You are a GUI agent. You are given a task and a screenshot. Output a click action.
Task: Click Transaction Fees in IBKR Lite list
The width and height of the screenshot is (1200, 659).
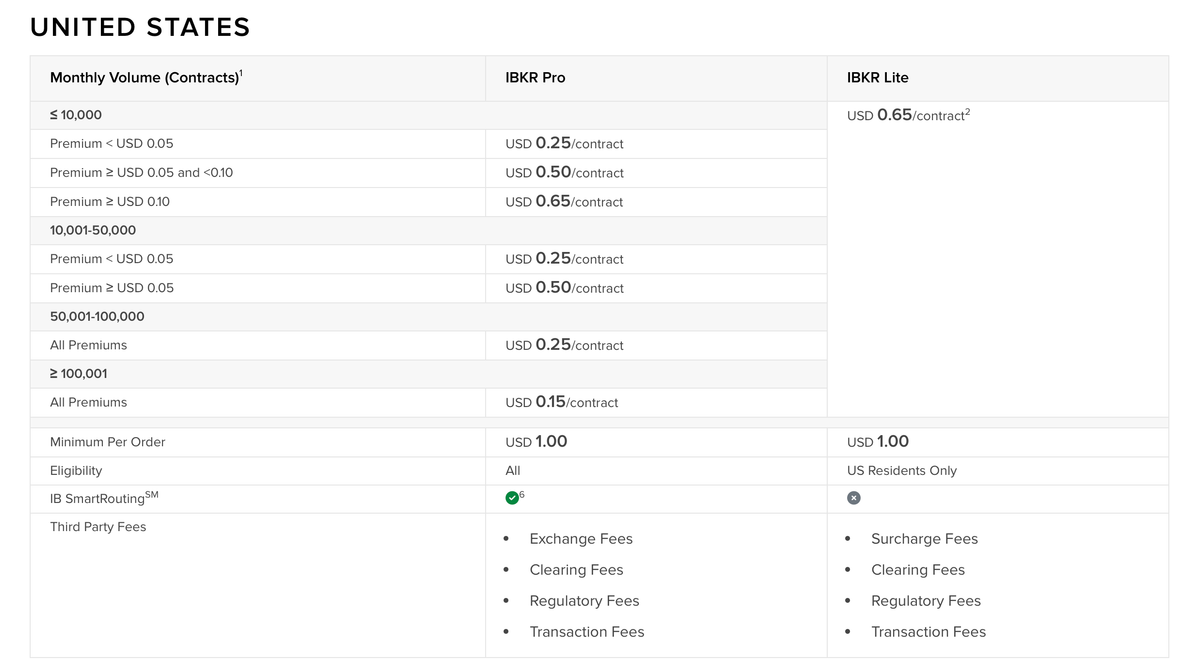[x=928, y=632]
